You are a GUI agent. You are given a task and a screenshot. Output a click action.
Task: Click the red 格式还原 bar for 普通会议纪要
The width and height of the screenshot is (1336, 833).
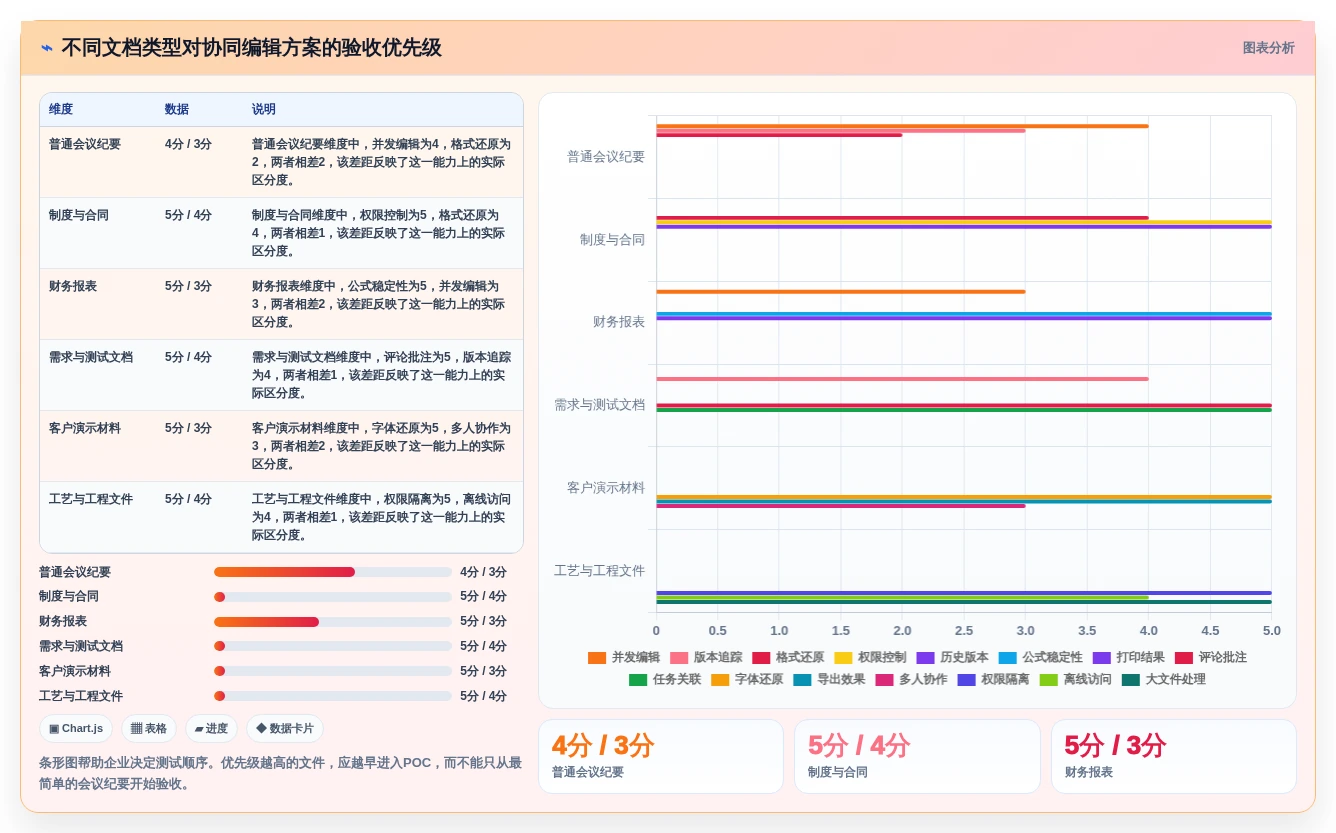pos(779,135)
